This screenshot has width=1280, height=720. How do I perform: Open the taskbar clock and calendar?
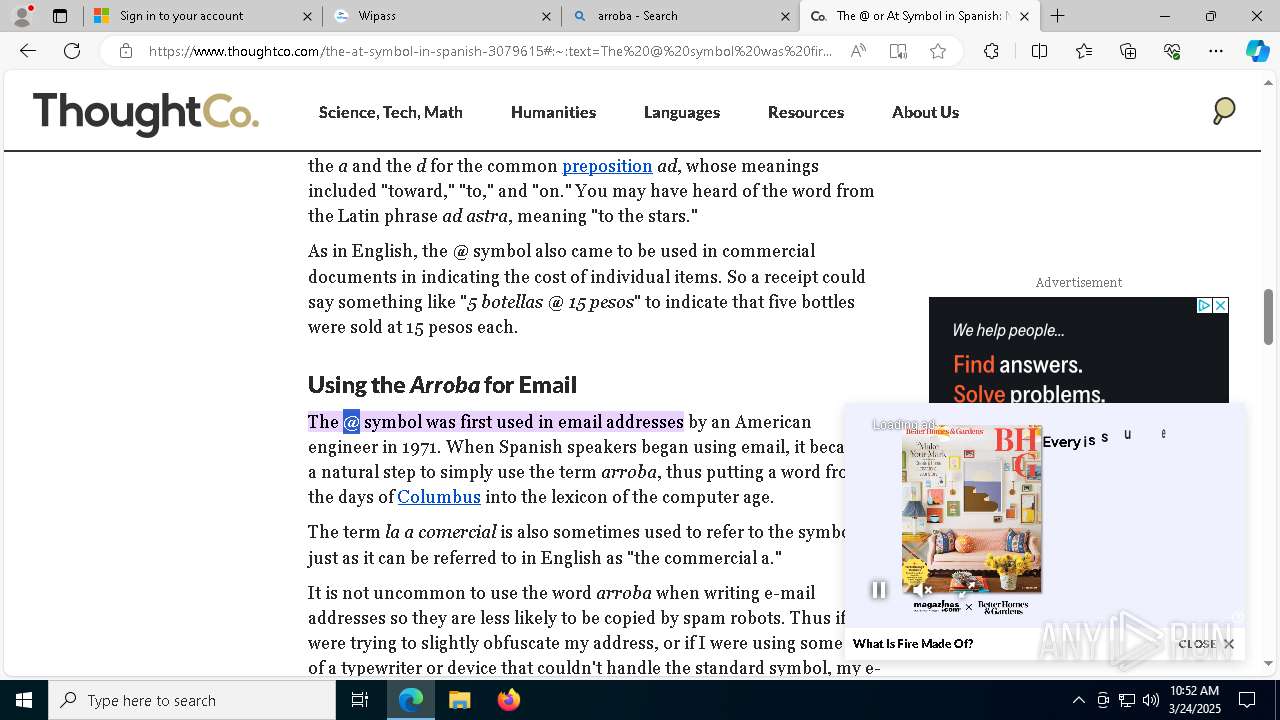pos(1195,700)
